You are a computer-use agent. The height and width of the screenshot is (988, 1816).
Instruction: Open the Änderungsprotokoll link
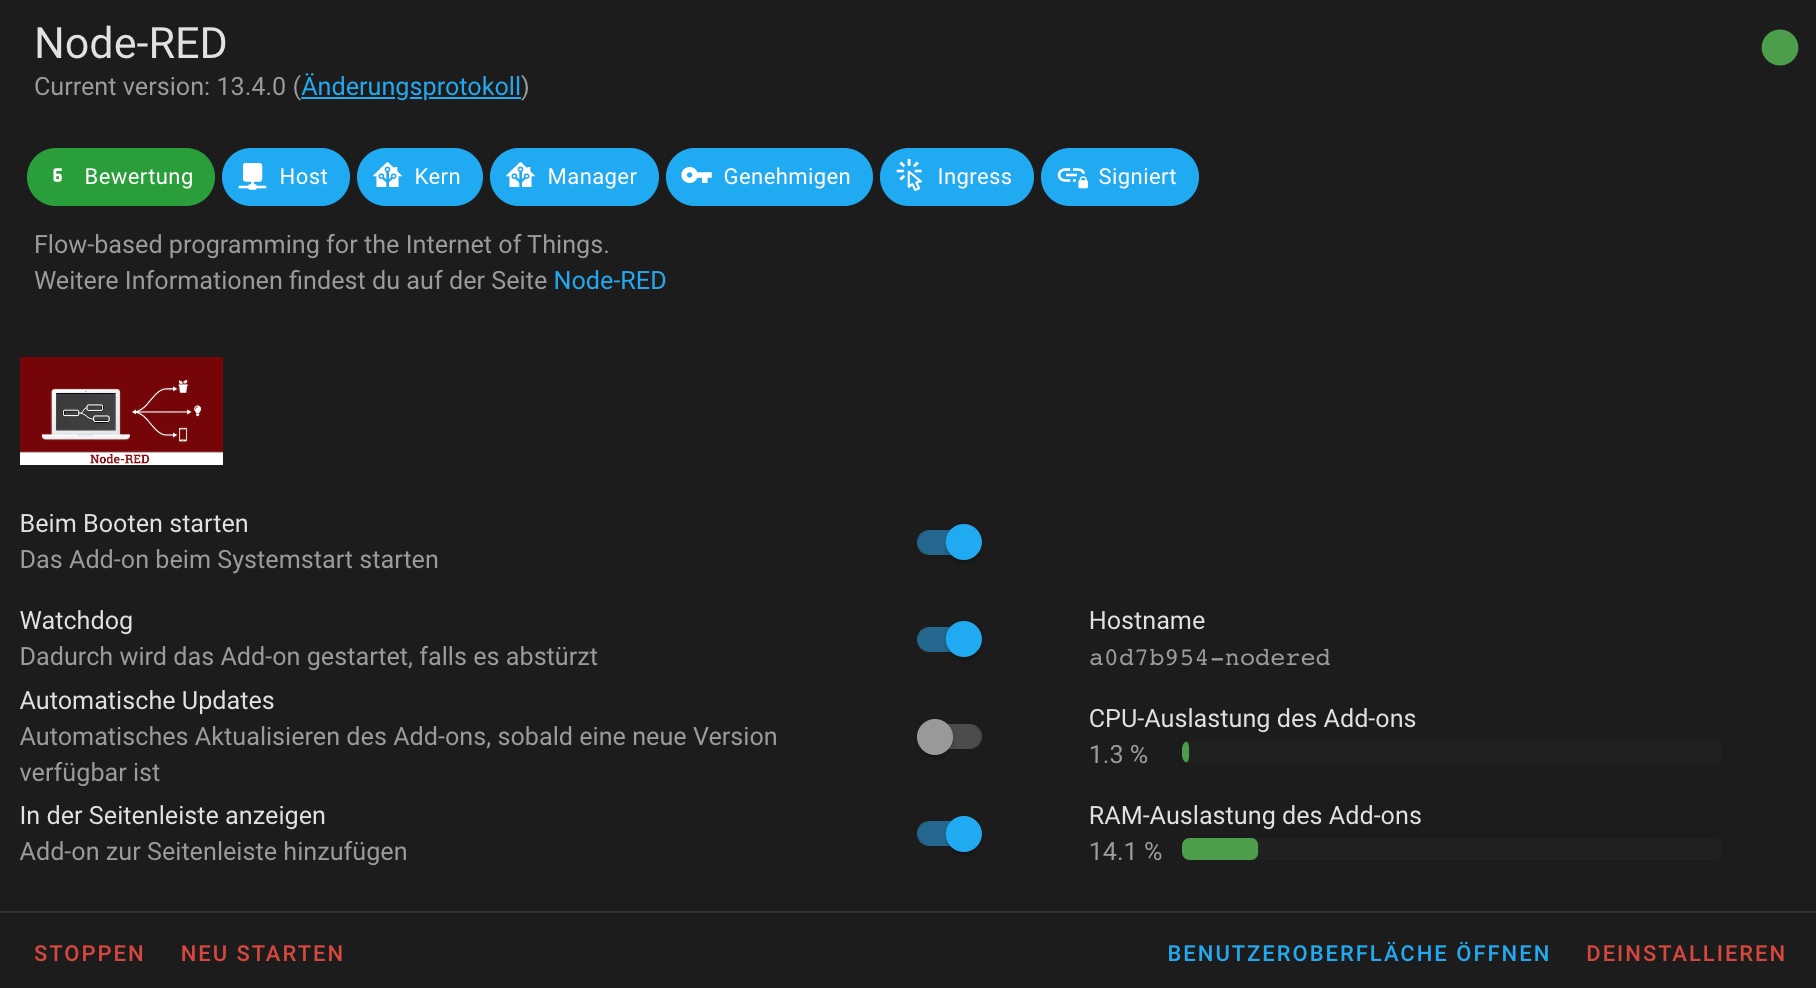(410, 87)
